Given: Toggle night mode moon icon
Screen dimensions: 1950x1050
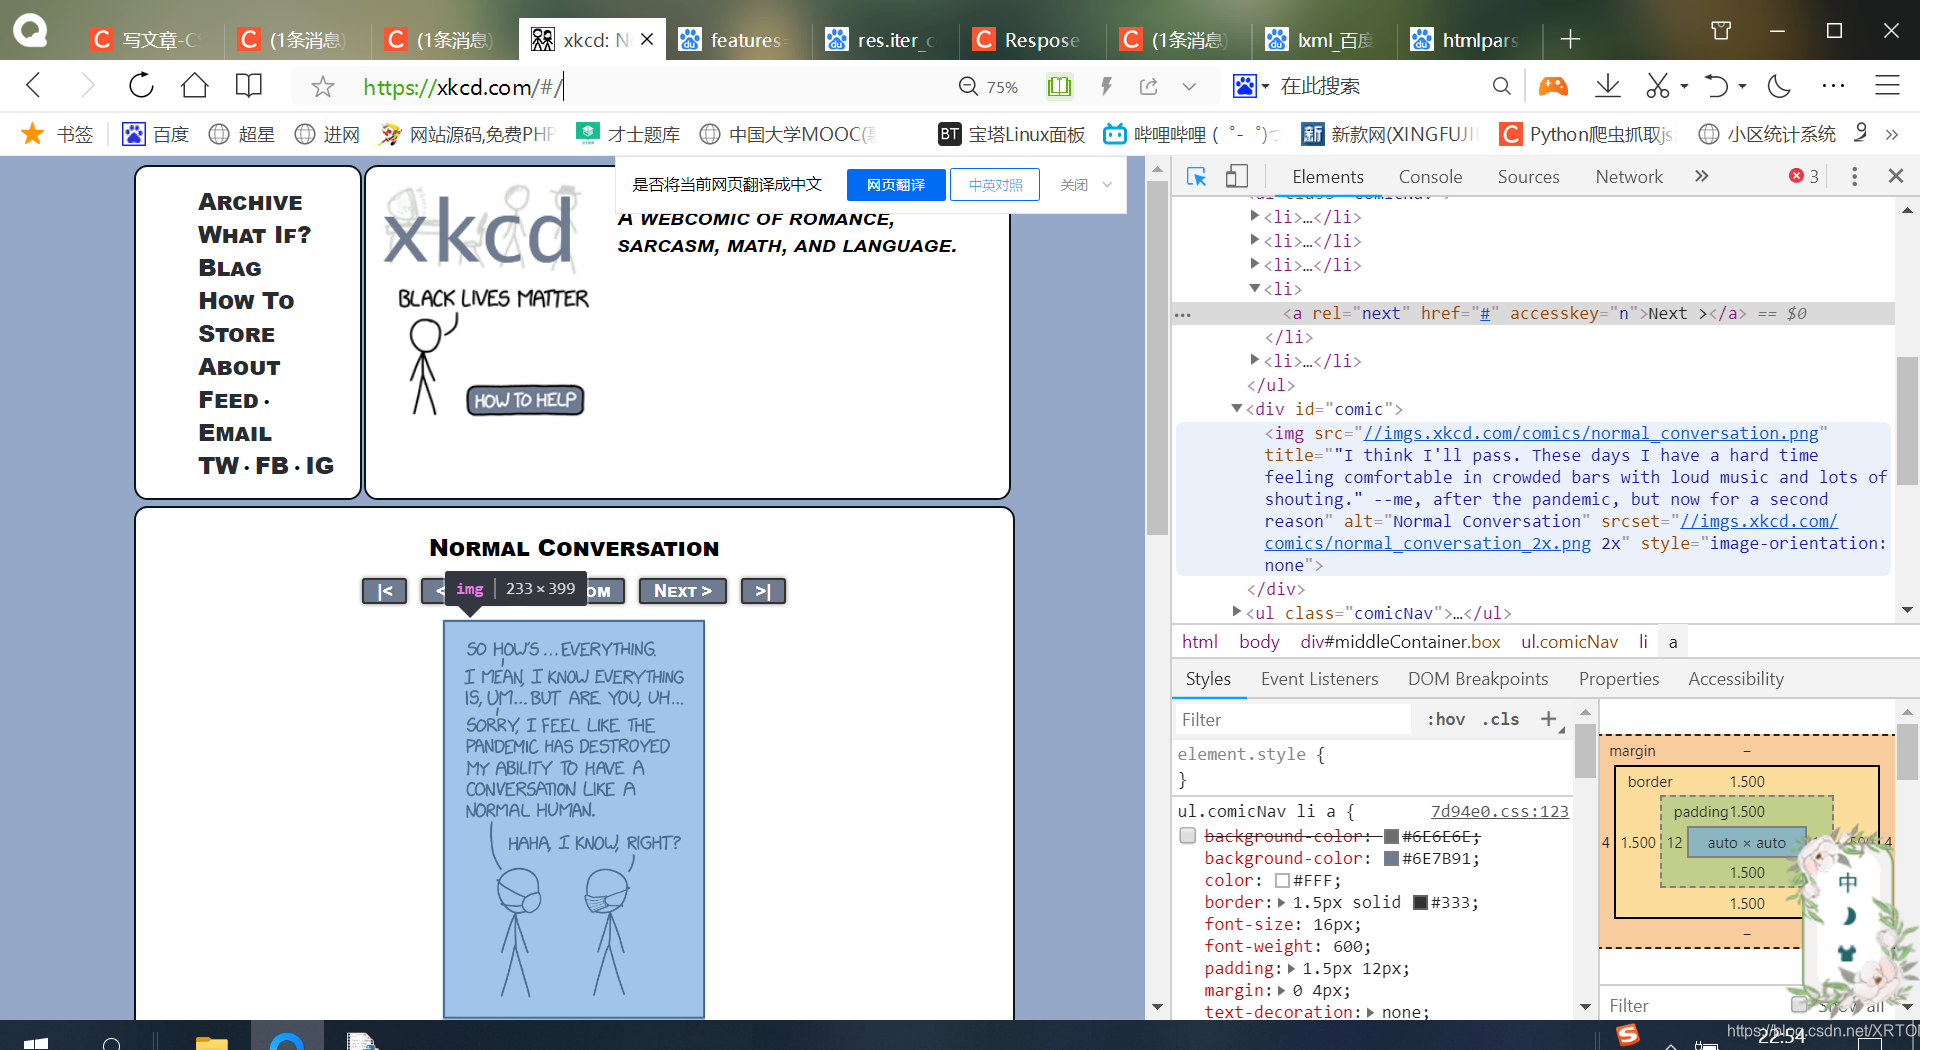Looking at the screenshot, I should click(x=1779, y=86).
